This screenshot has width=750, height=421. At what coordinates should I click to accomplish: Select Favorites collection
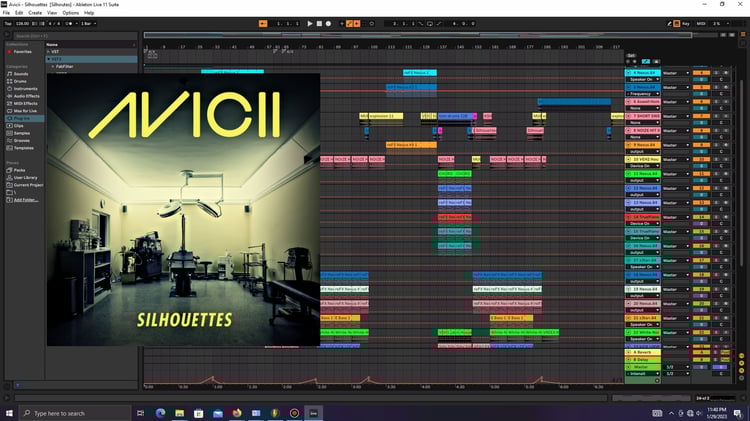pyautogui.click(x=22, y=52)
